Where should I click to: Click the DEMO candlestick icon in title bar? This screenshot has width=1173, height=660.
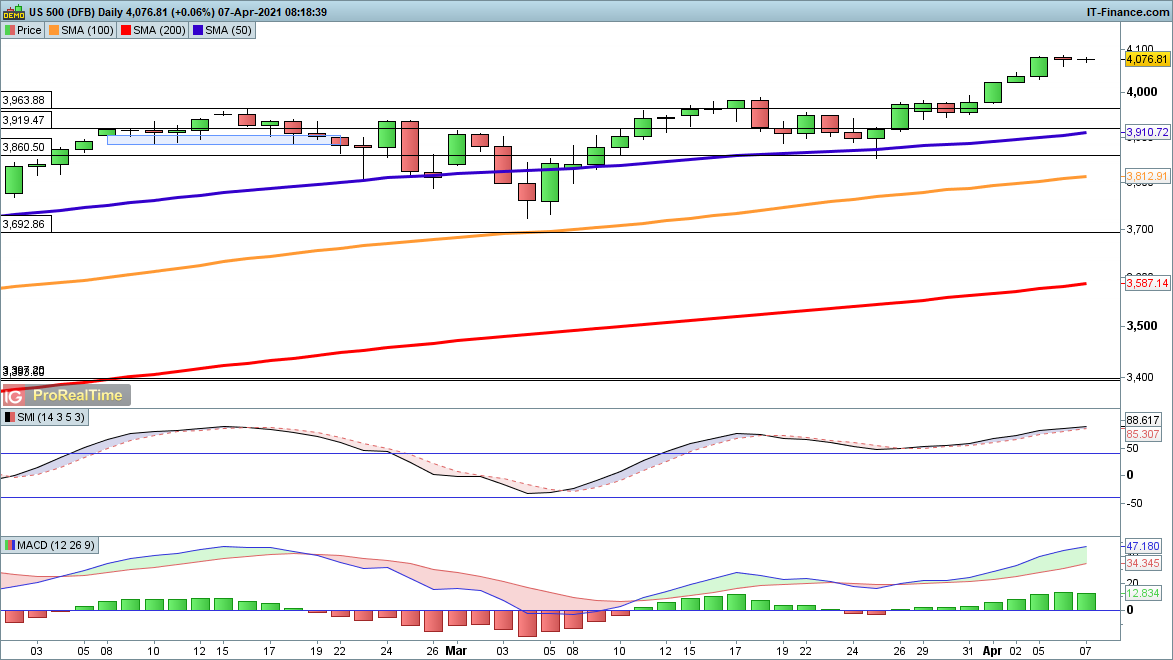coord(14,12)
